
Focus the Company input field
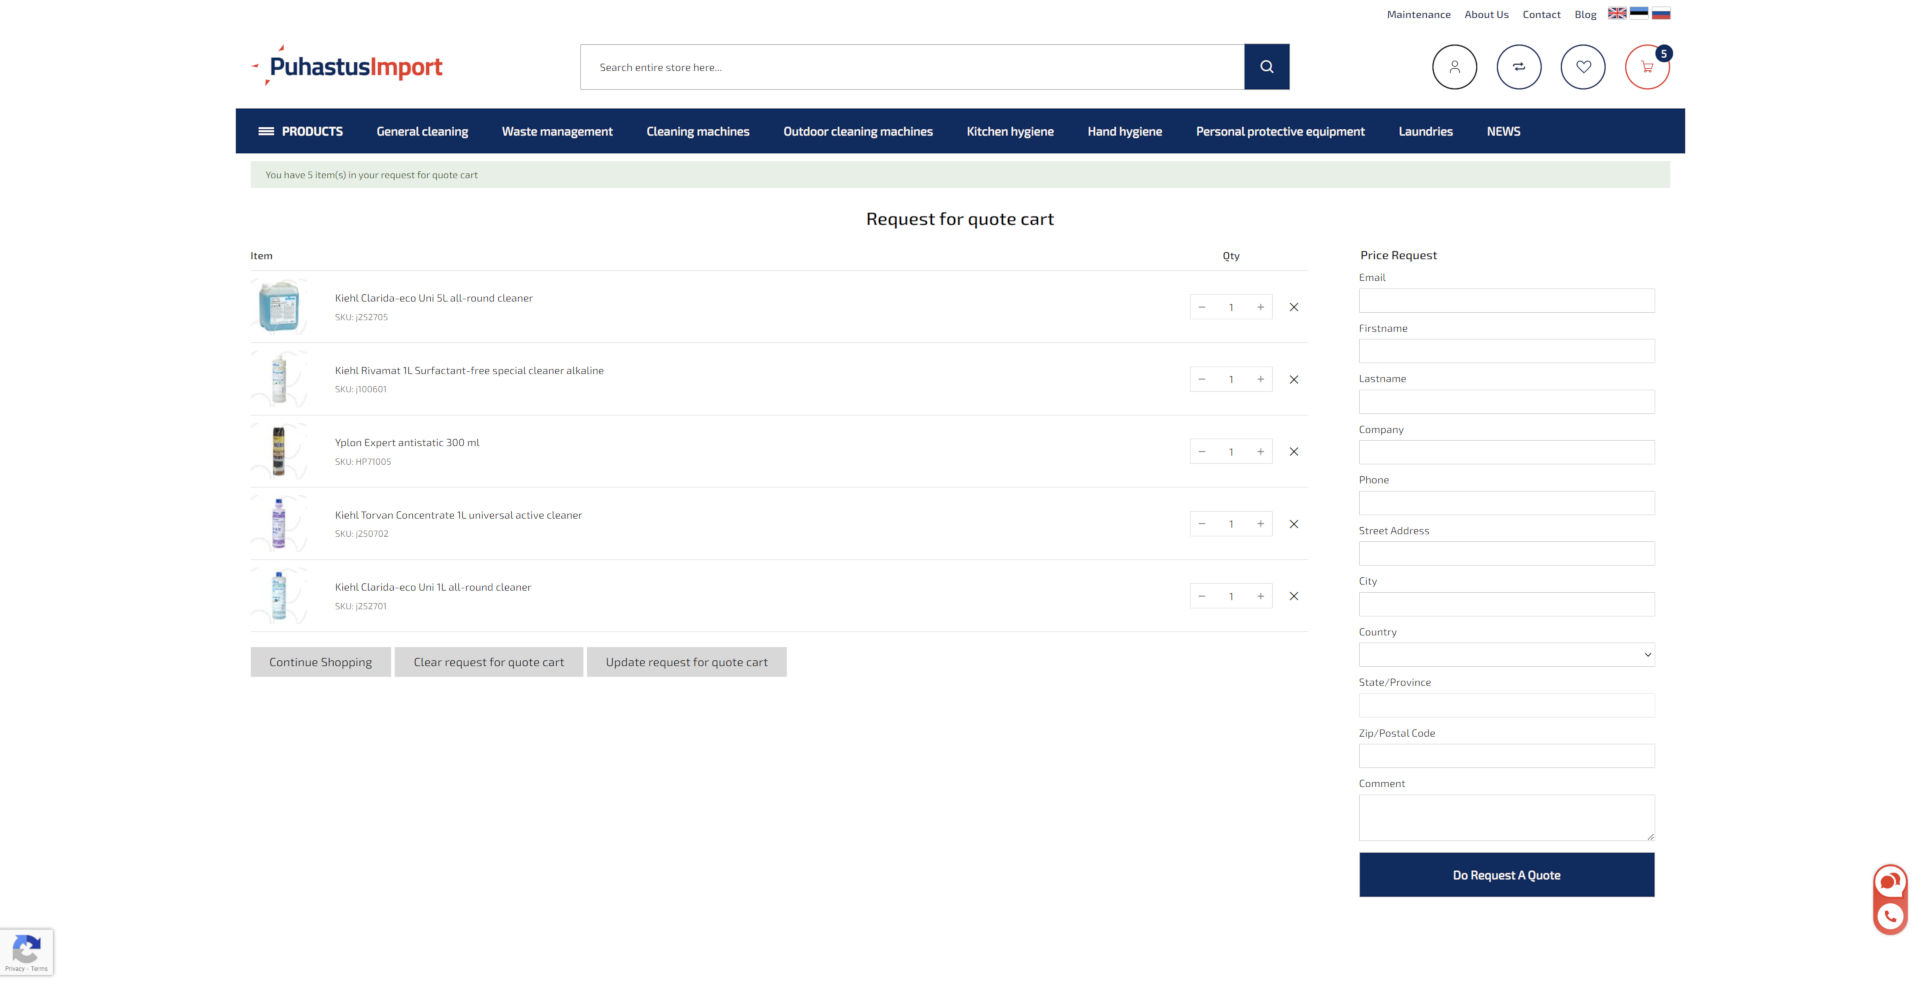pos(1506,452)
